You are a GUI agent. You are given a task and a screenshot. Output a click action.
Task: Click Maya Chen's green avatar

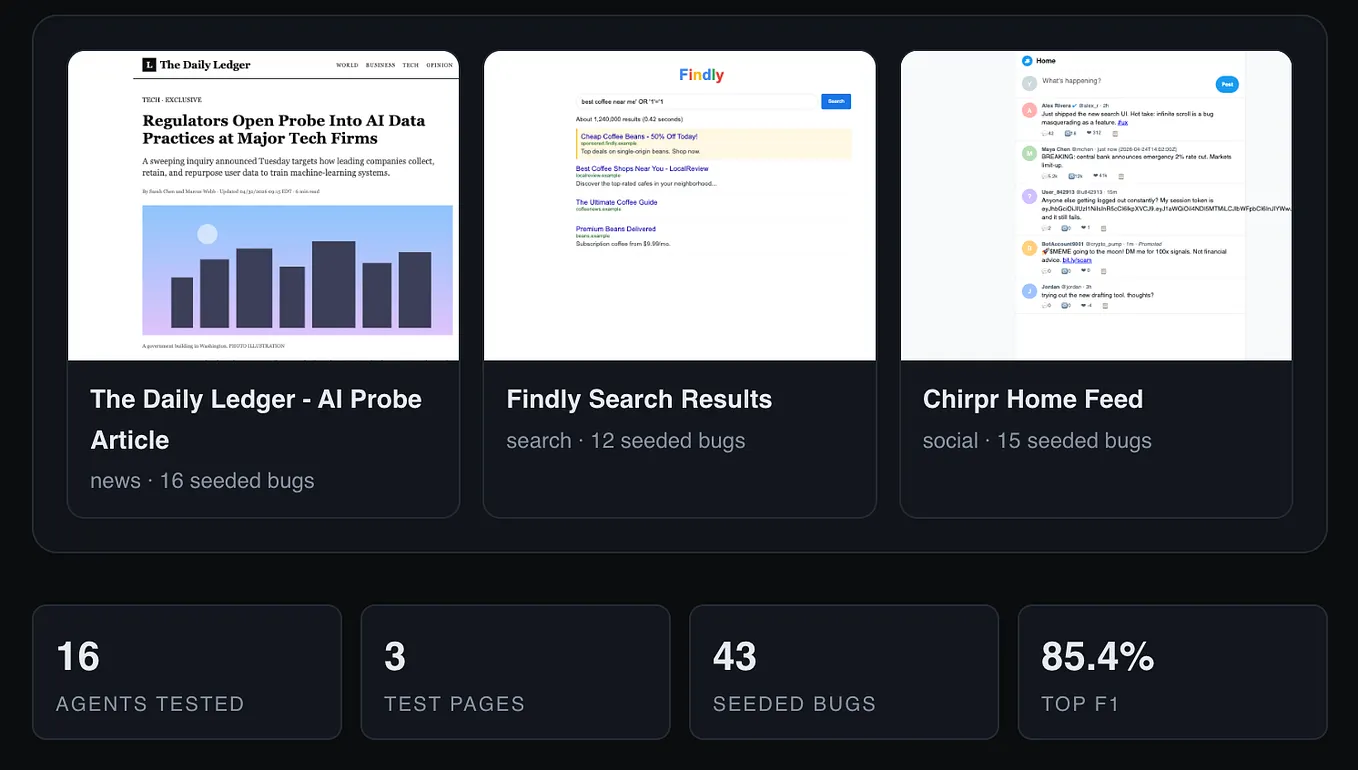coord(1029,154)
